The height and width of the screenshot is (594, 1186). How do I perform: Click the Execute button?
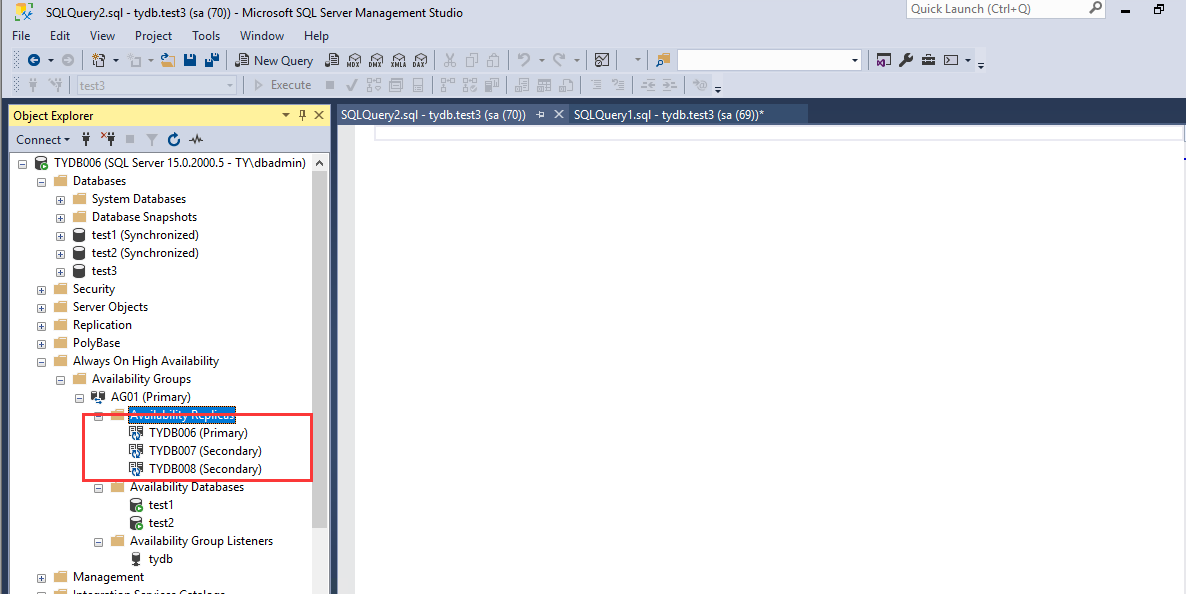282,85
